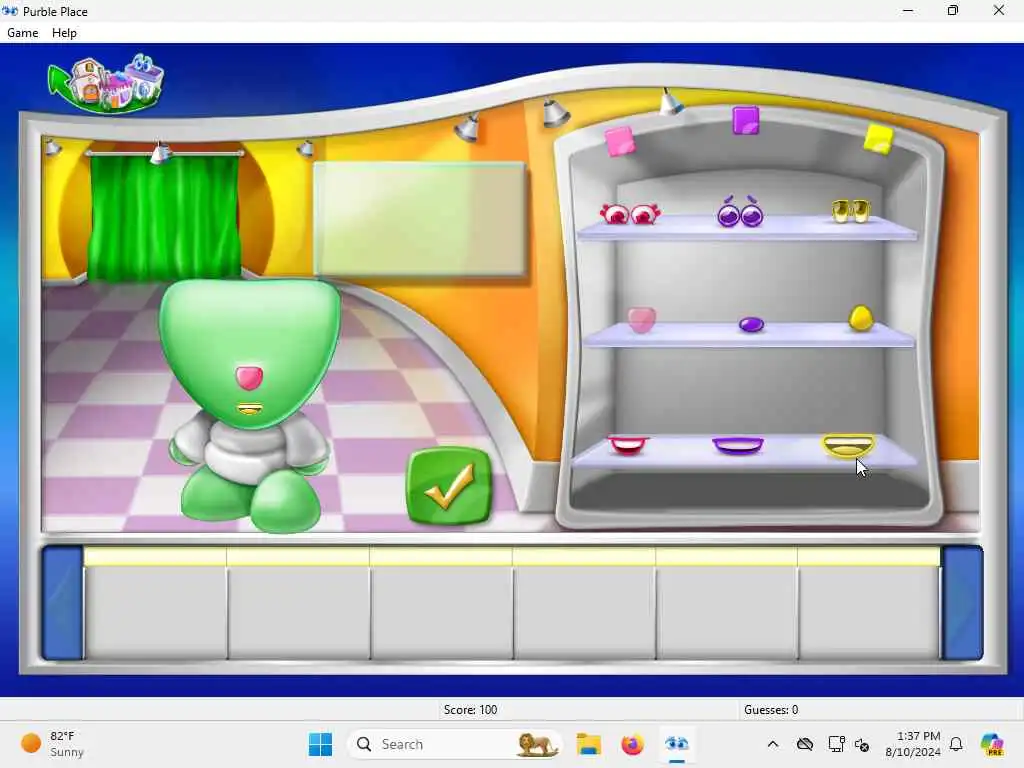Click the Guesses: 0 status text
This screenshot has height=768, width=1024.
point(771,710)
